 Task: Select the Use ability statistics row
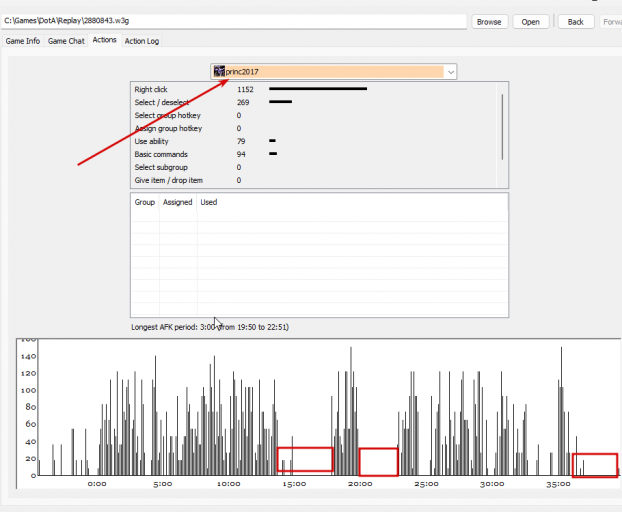(313, 141)
